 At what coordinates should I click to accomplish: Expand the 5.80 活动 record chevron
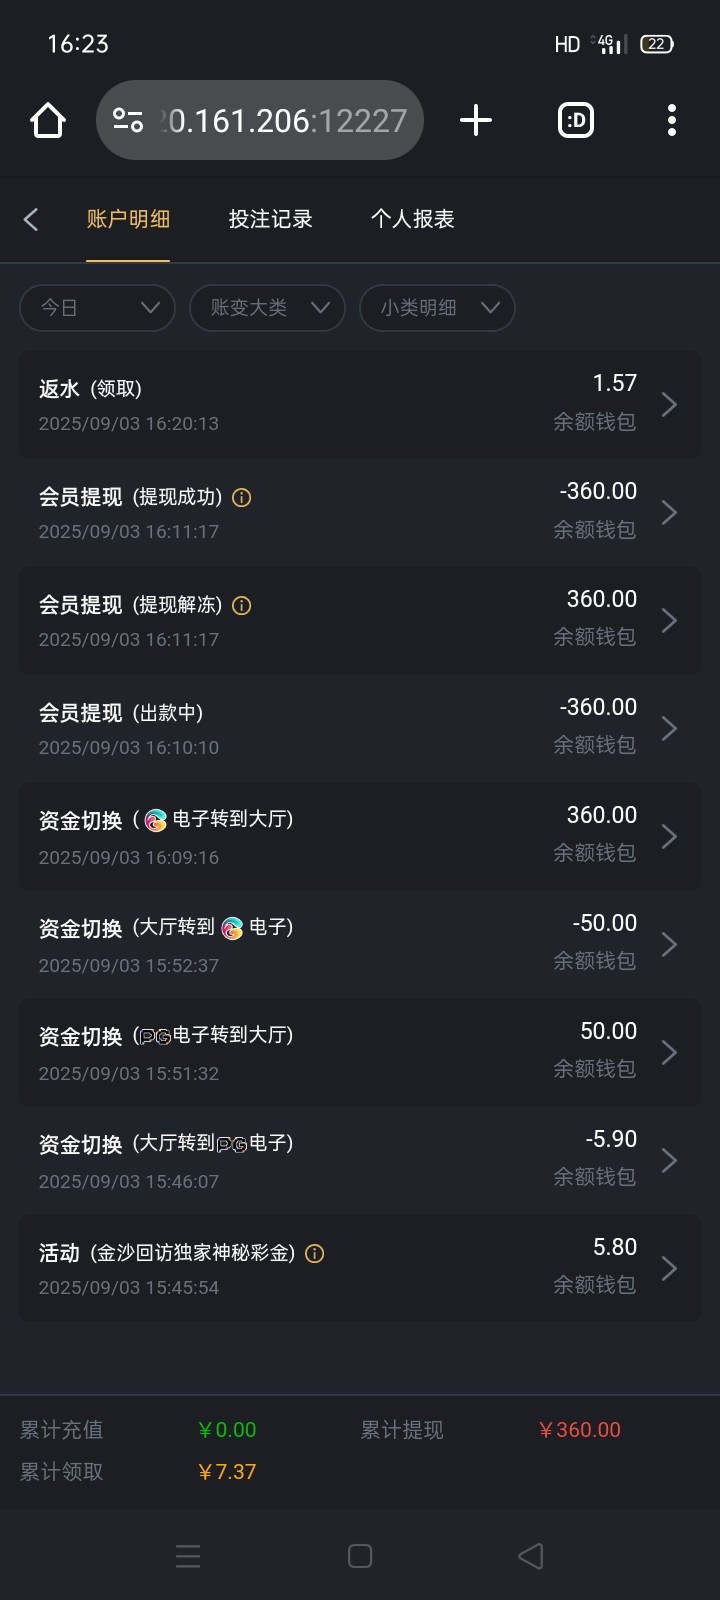tap(669, 1268)
